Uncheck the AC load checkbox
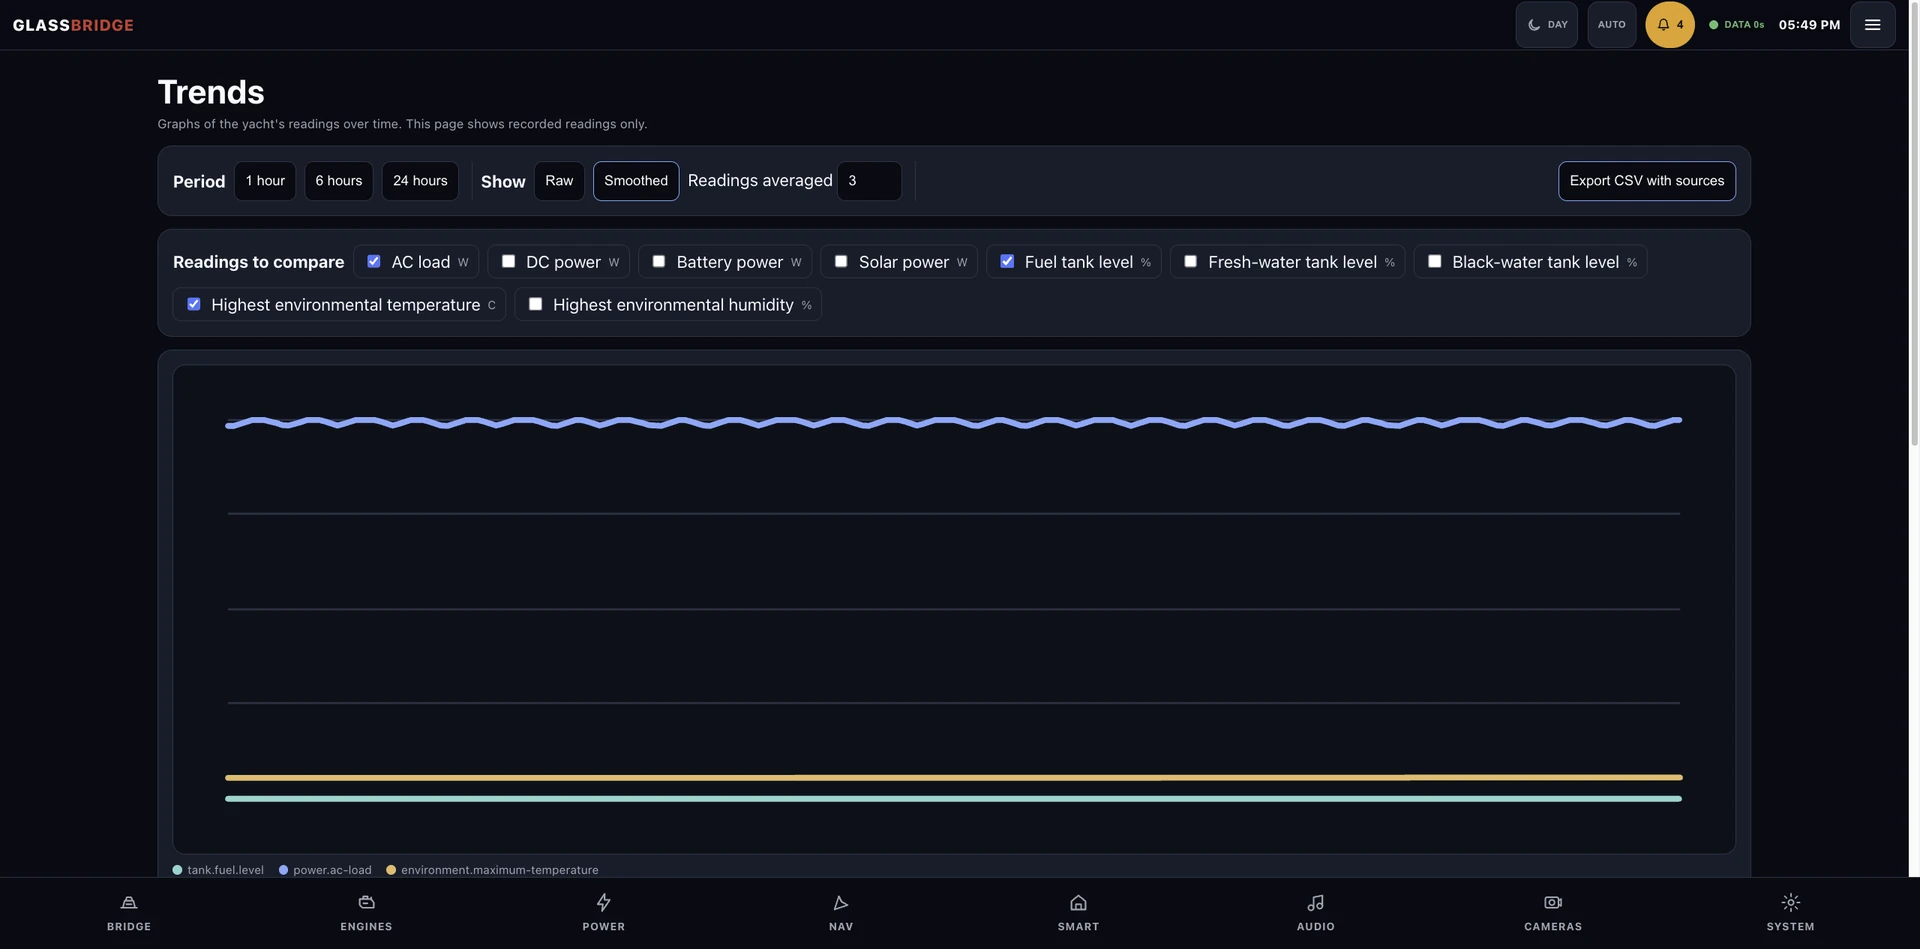This screenshot has height=949, width=1920. [374, 261]
